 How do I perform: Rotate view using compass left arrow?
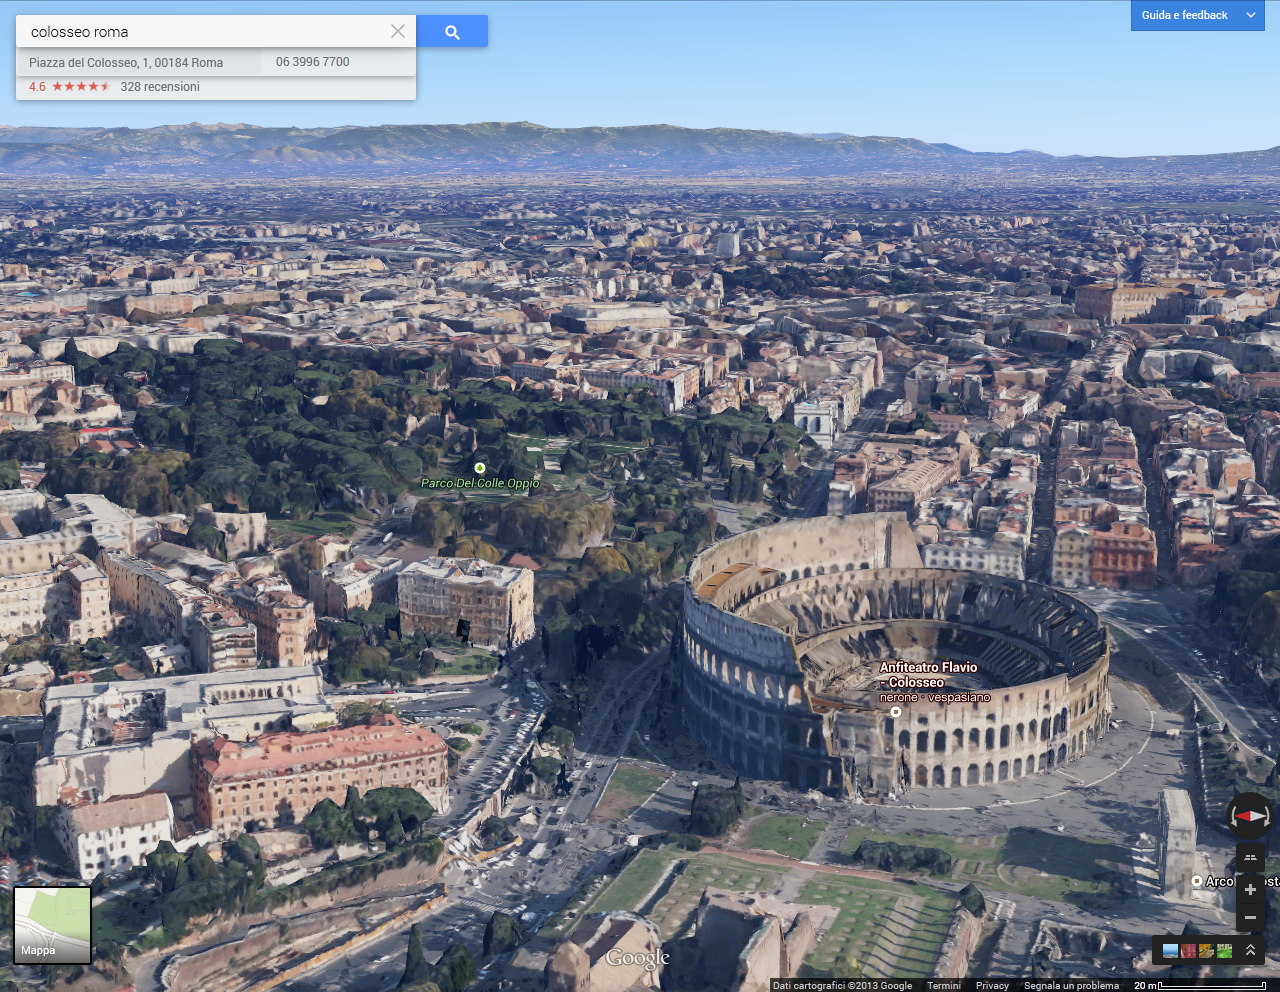[x=1232, y=817]
